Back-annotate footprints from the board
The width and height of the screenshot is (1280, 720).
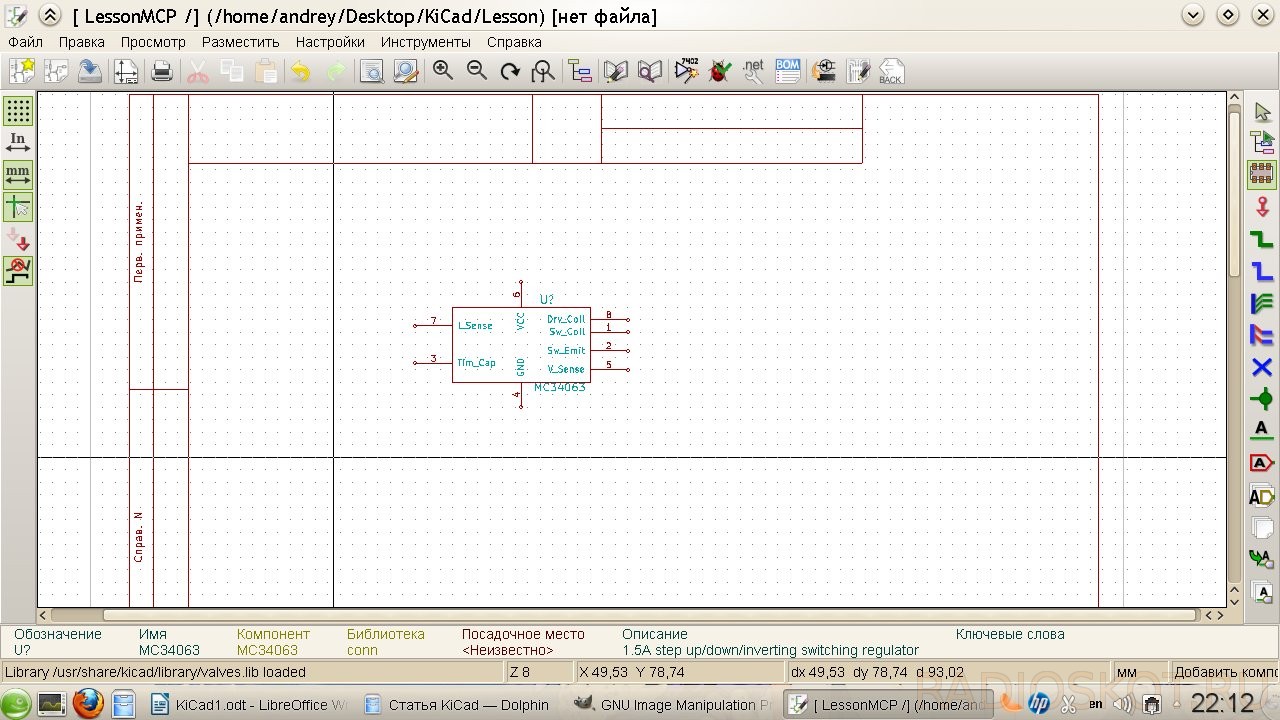(x=890, y=71)
